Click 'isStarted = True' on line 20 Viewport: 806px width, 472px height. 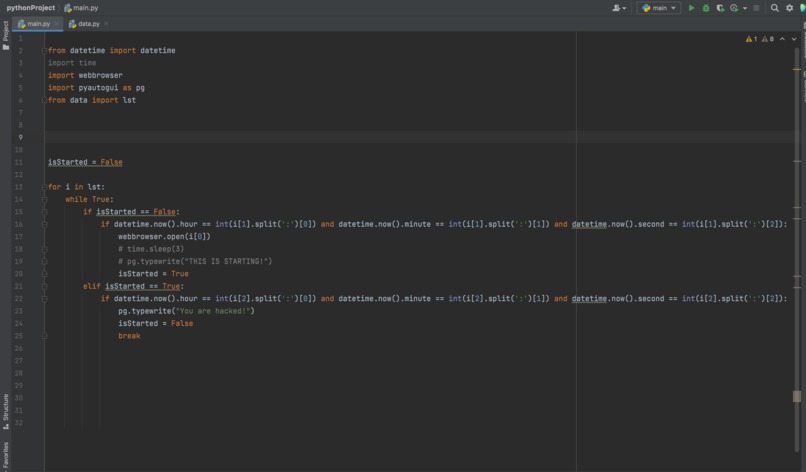[x=153, y=274]
